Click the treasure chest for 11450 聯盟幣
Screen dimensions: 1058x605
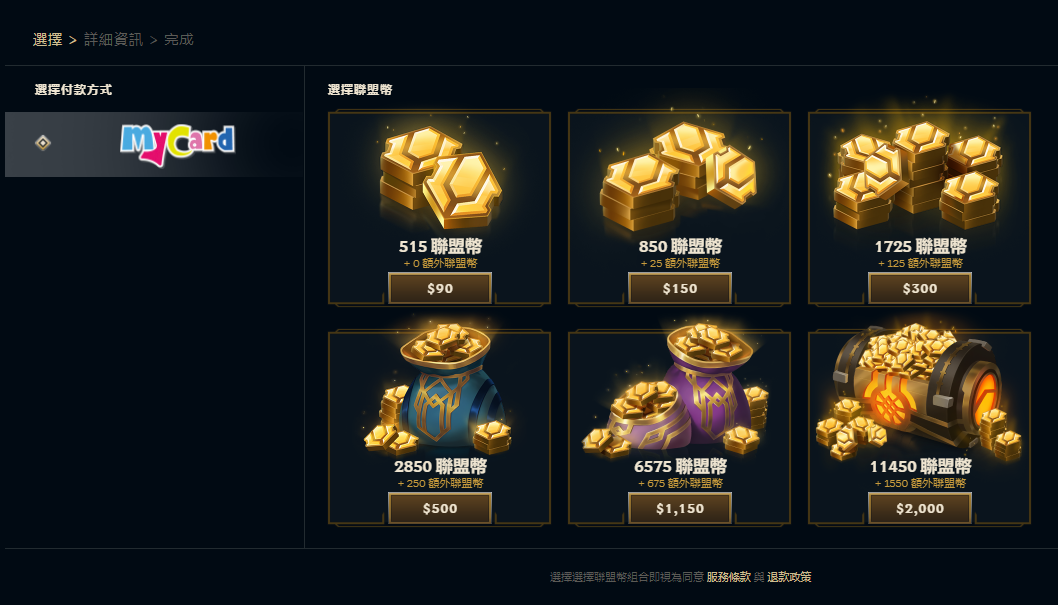918,391
